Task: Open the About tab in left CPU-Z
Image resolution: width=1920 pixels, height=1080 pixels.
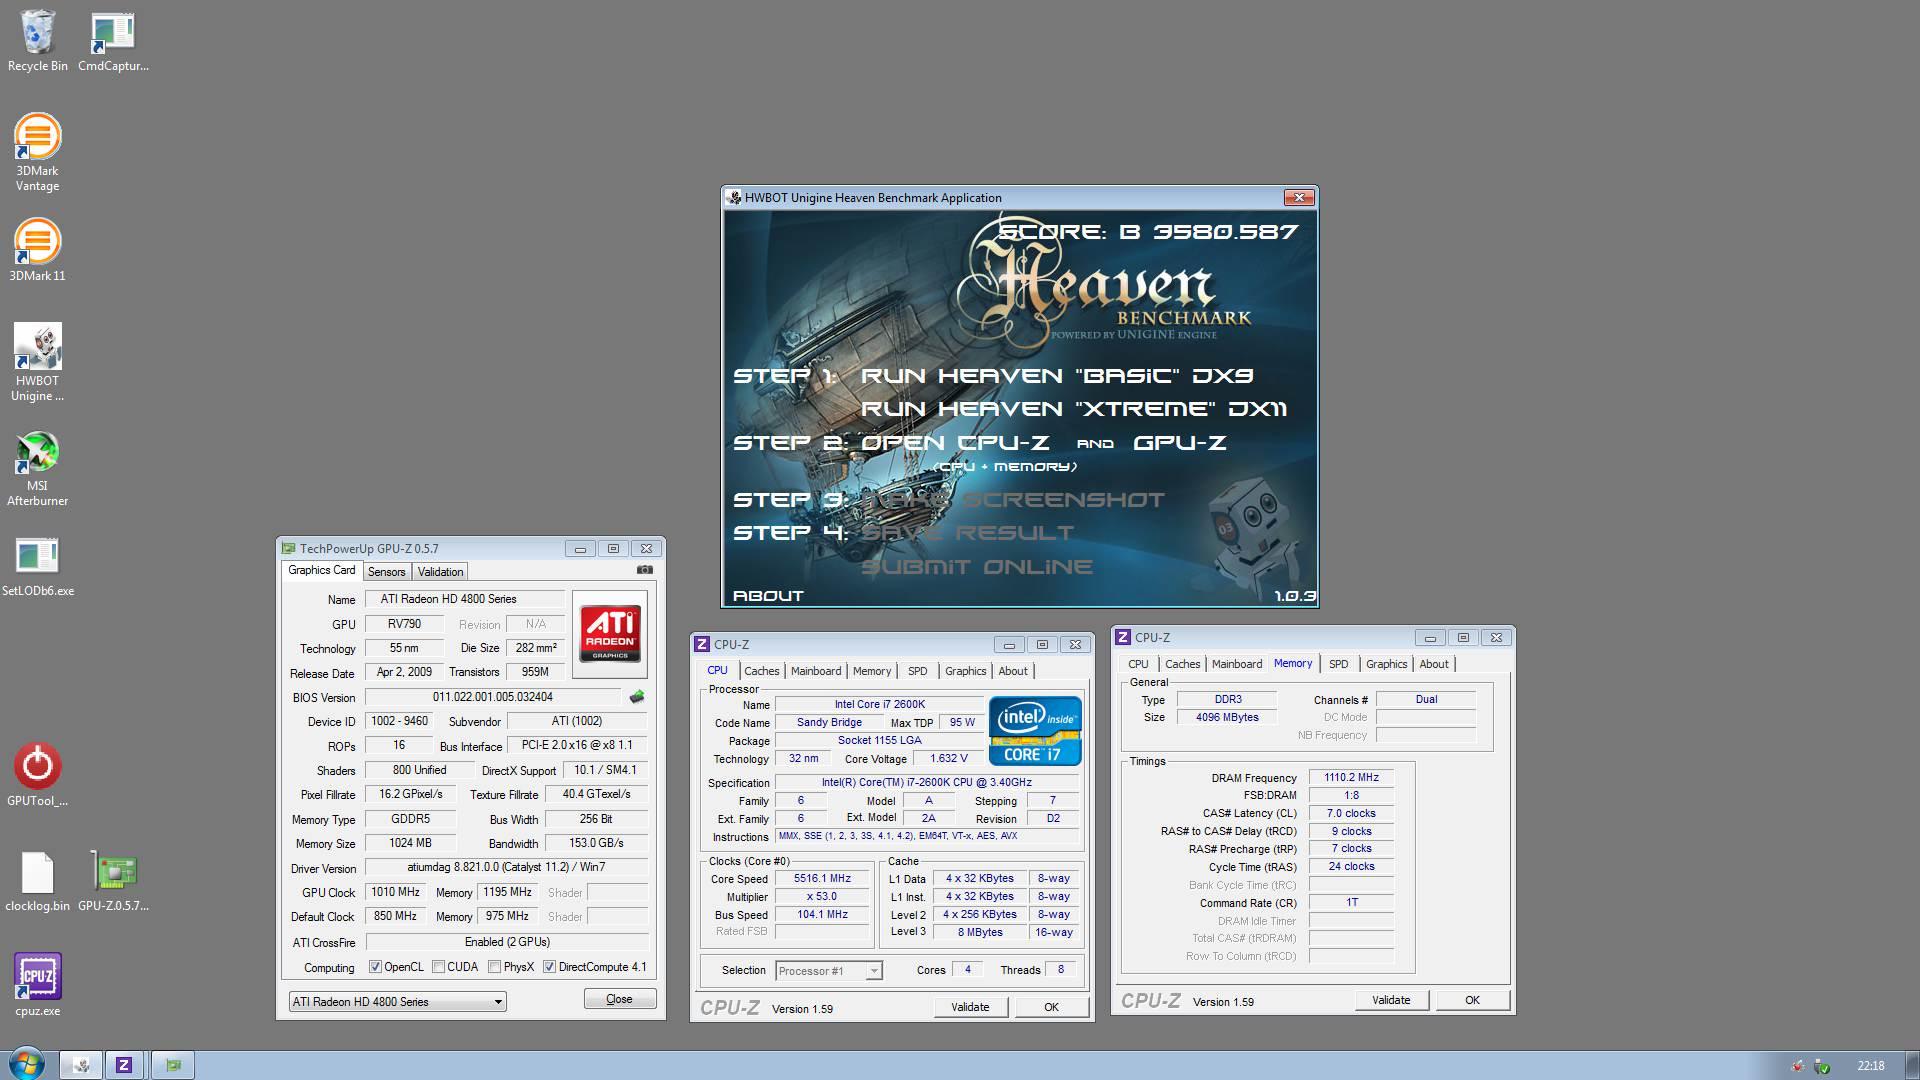Action: tap(1013, 671)
